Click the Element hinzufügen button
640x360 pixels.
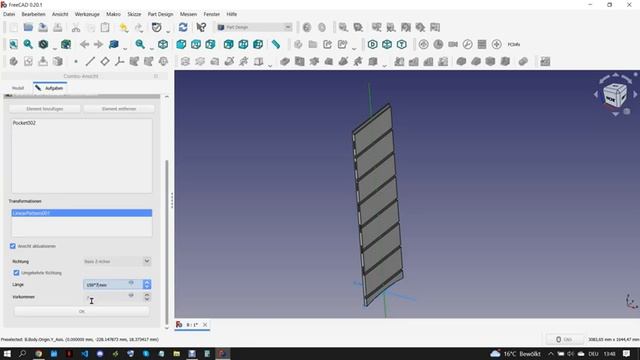click(x=44, y=109)
